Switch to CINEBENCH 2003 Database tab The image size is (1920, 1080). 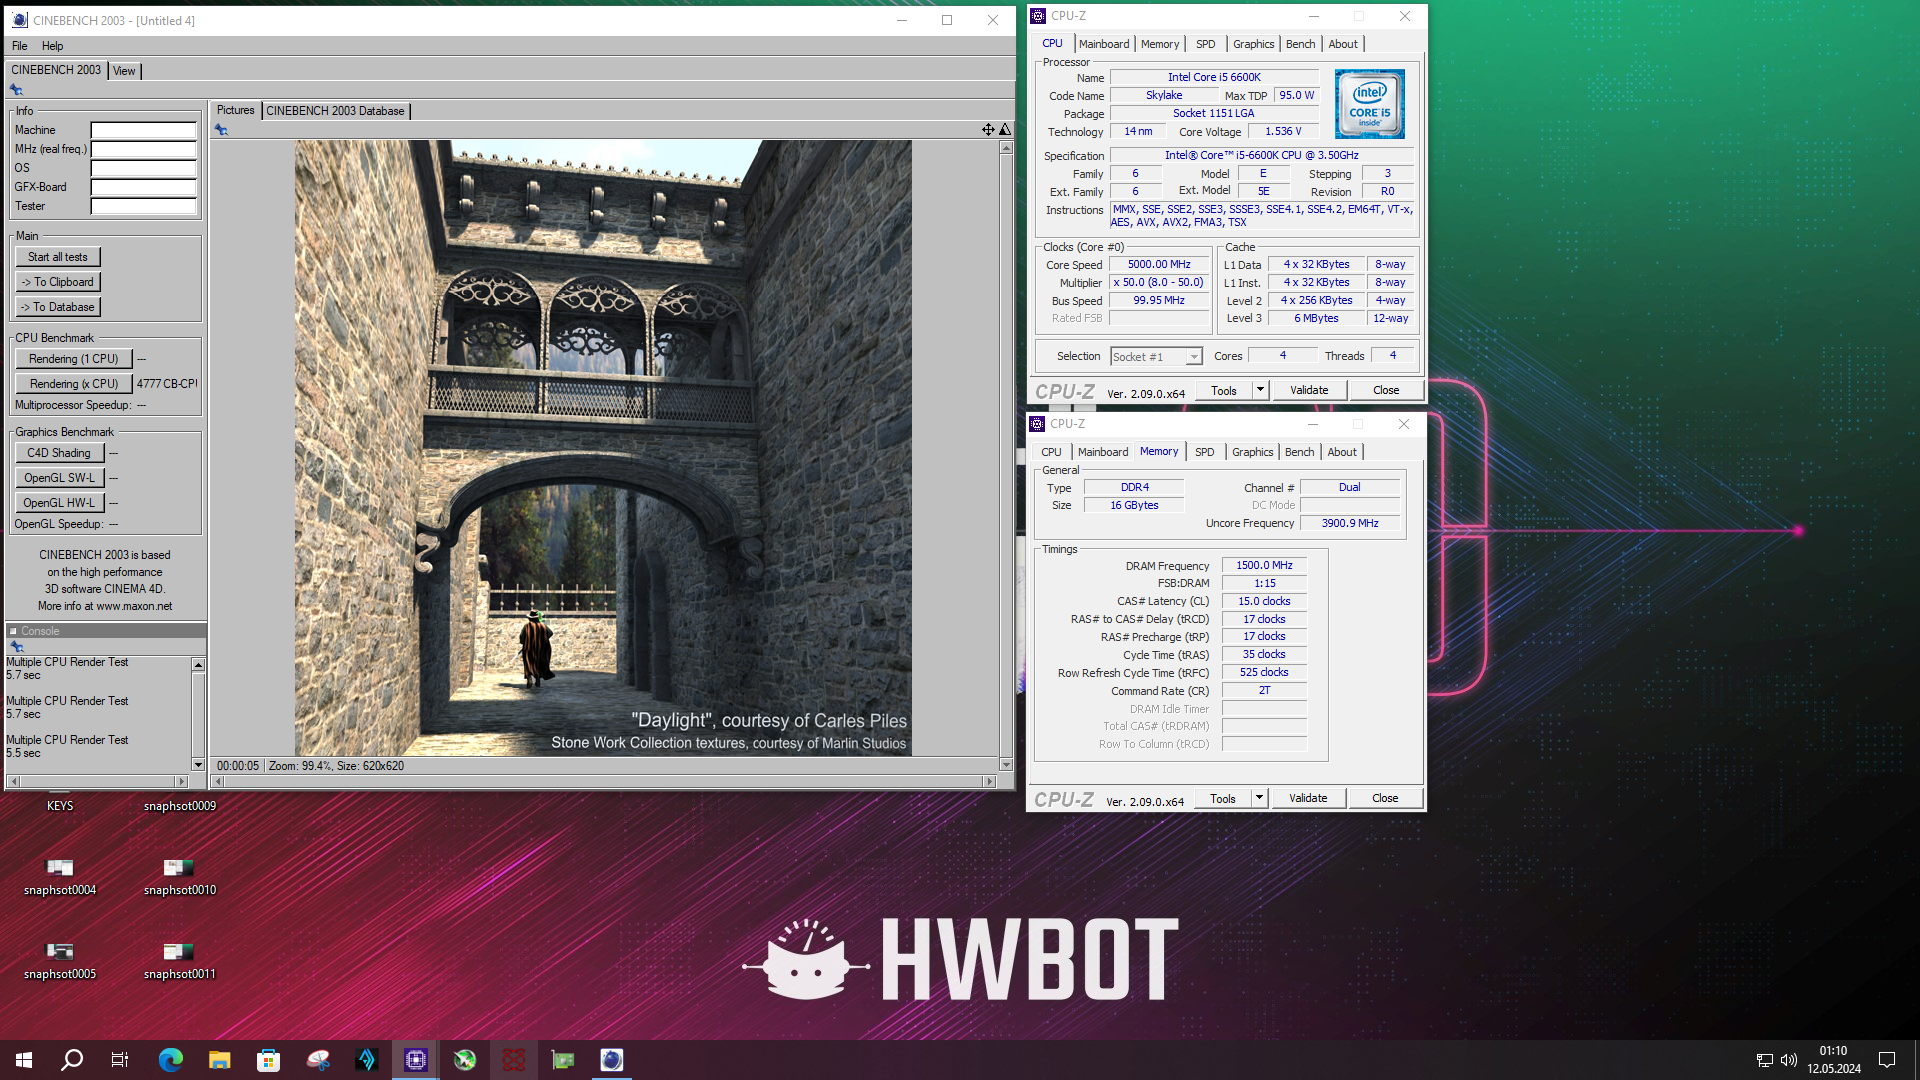coord(335,111)
